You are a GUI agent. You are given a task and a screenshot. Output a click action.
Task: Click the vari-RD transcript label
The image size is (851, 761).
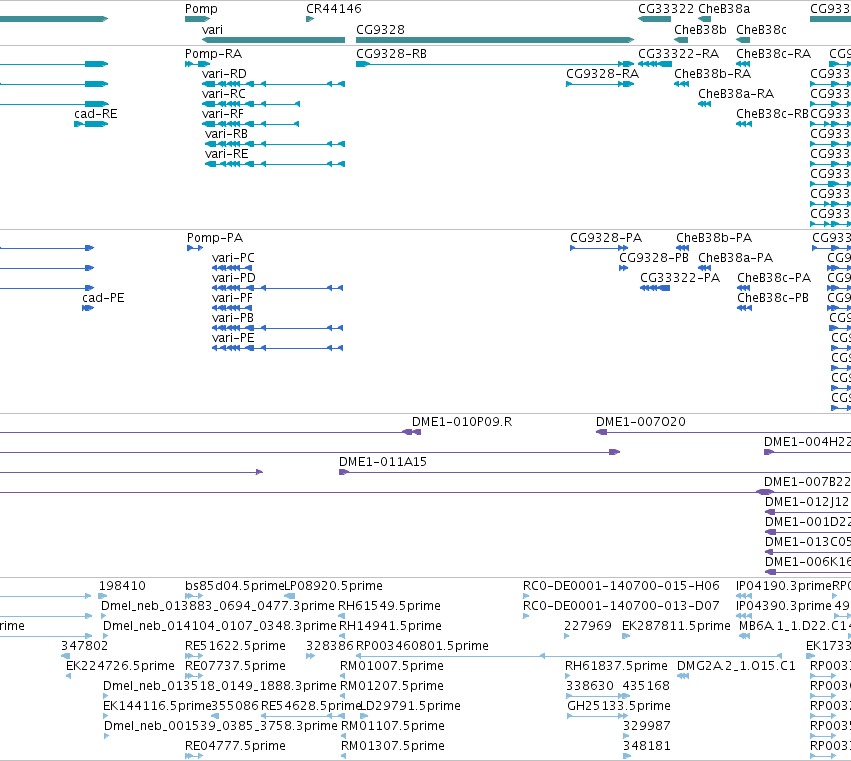point(224,74)
